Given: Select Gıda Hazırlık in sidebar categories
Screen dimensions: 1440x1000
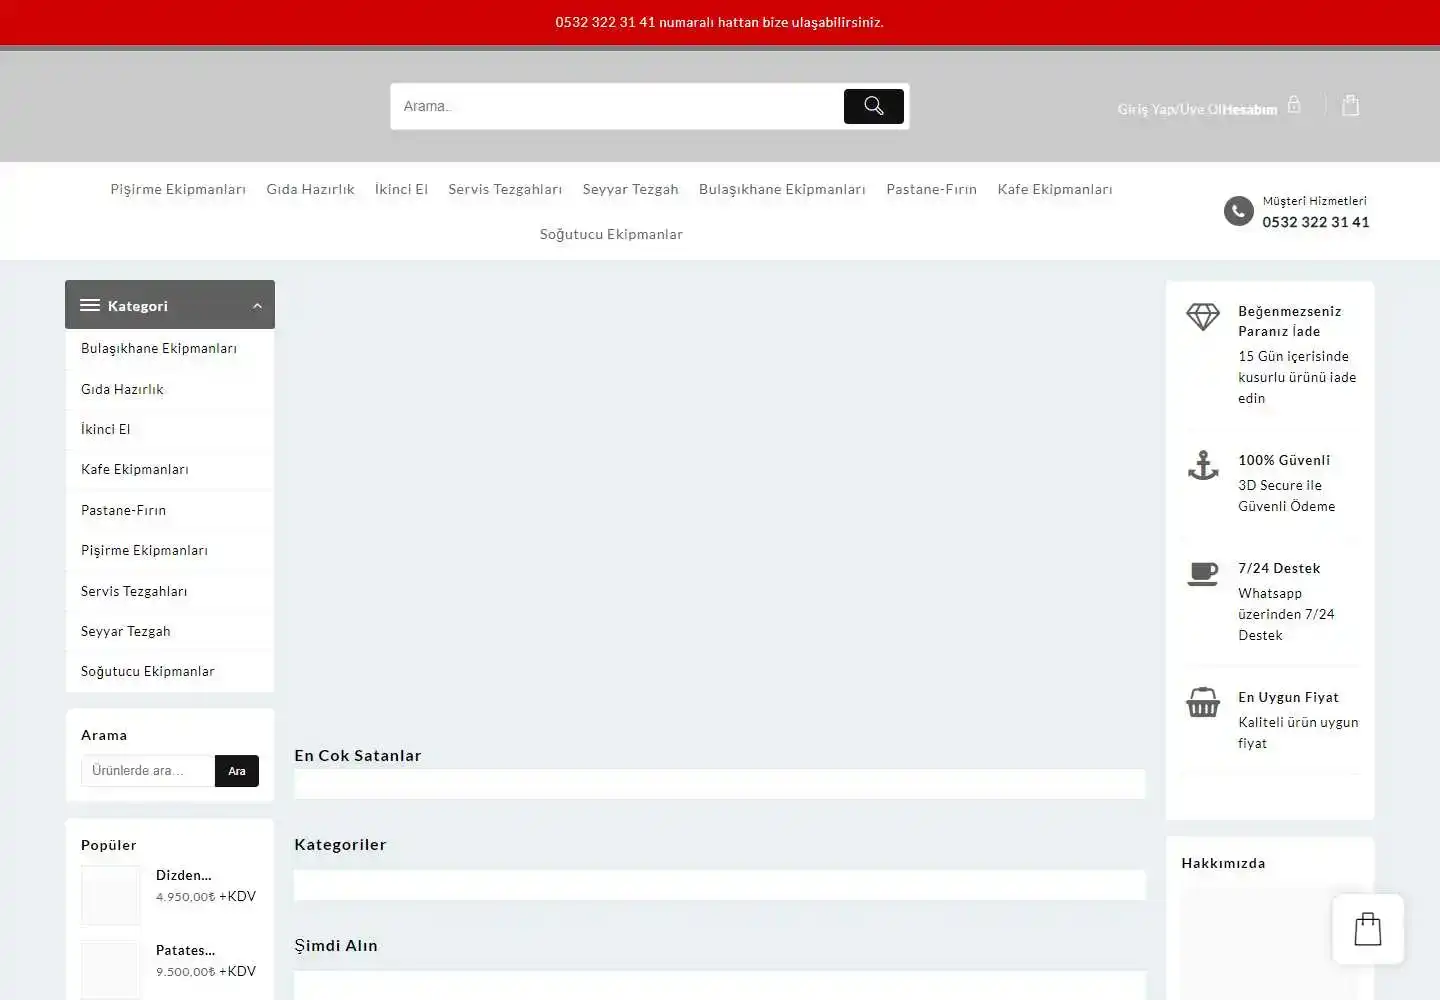Looking at the screenshot, I should pos(122,389).
